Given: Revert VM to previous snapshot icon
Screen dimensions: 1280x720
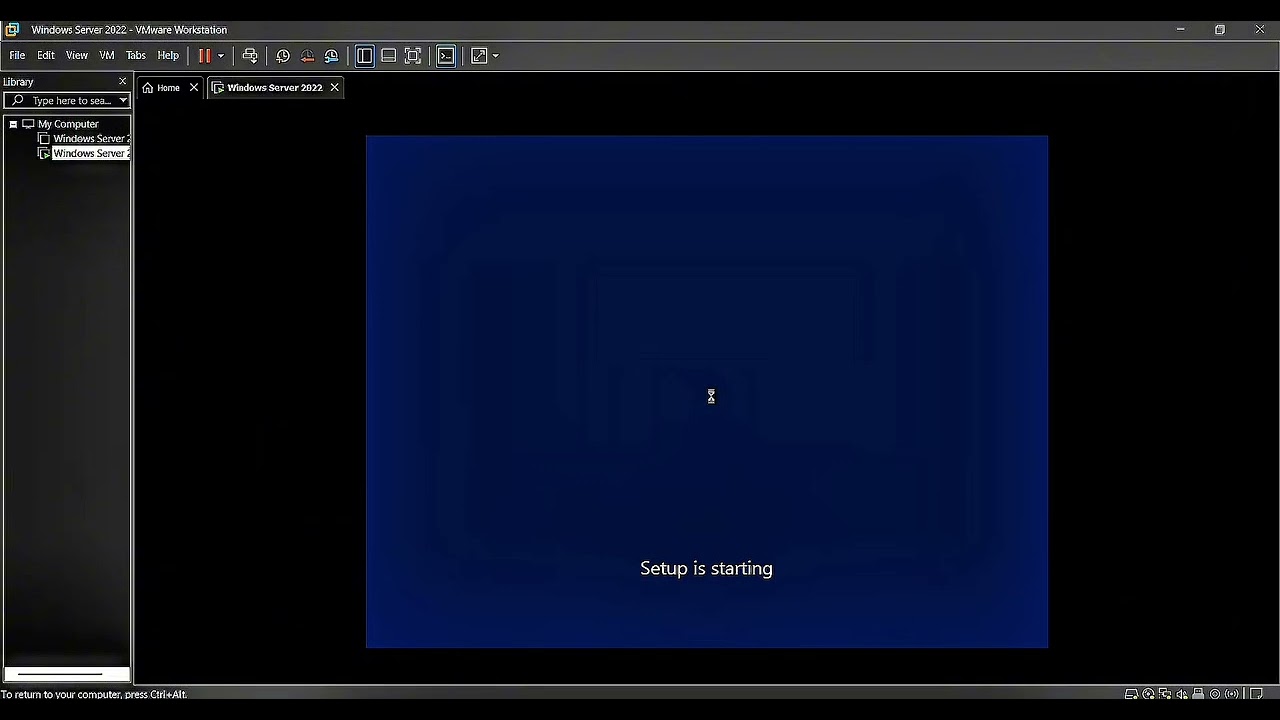Looking at the screenshot, I should click(x=307, y=56).
